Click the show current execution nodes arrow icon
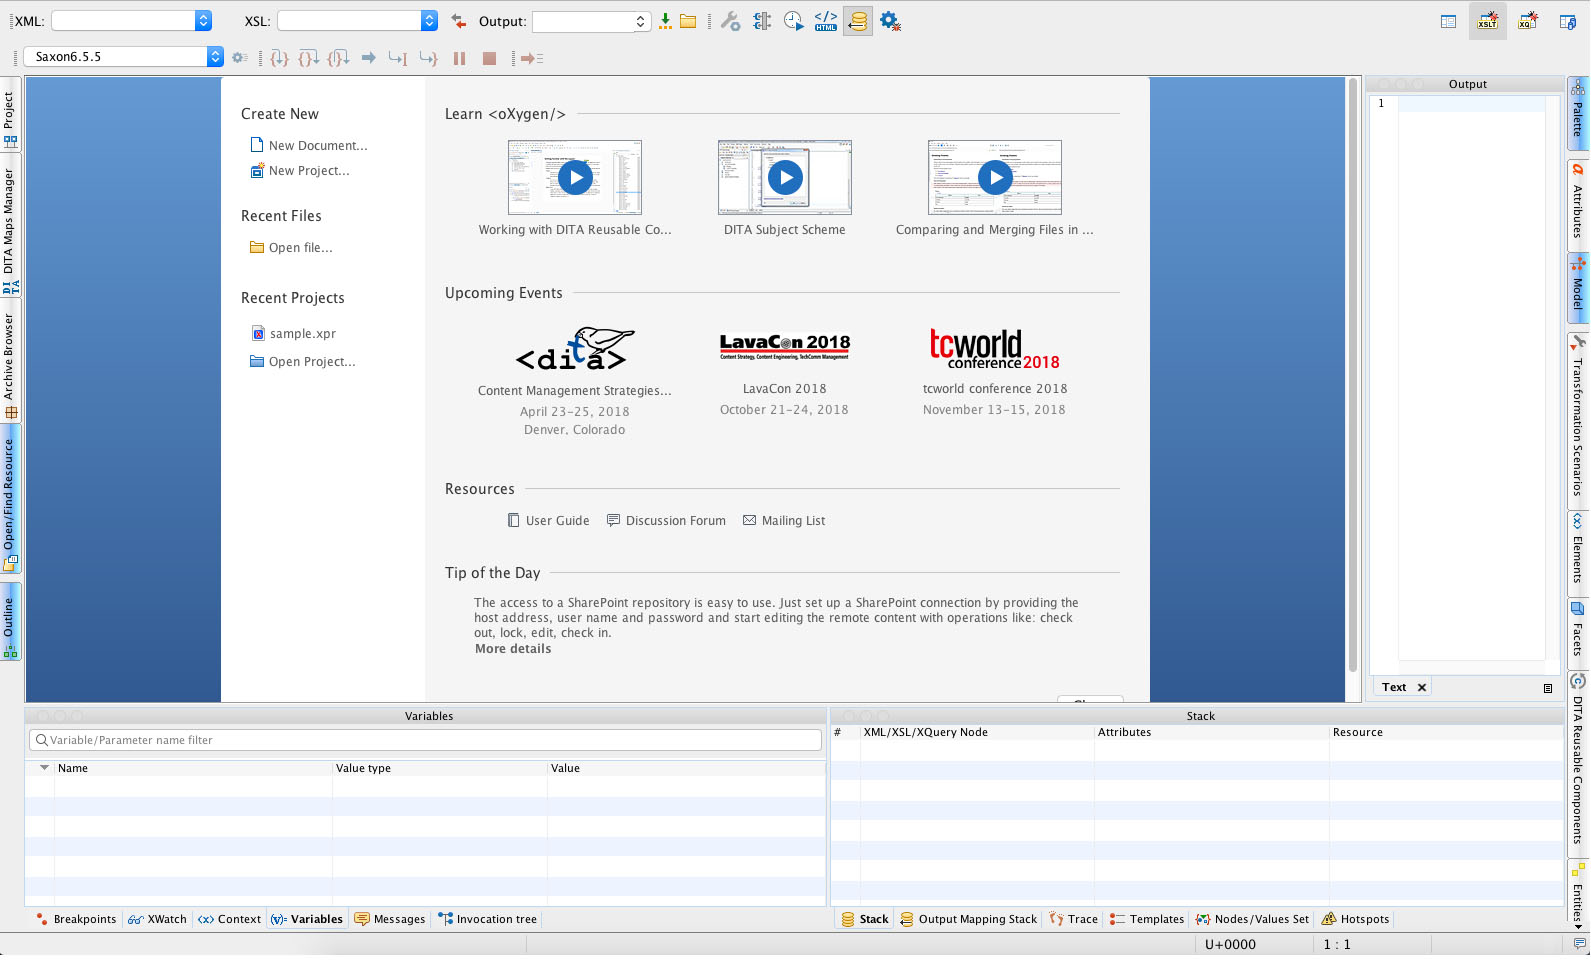 [x=532, y=58]
